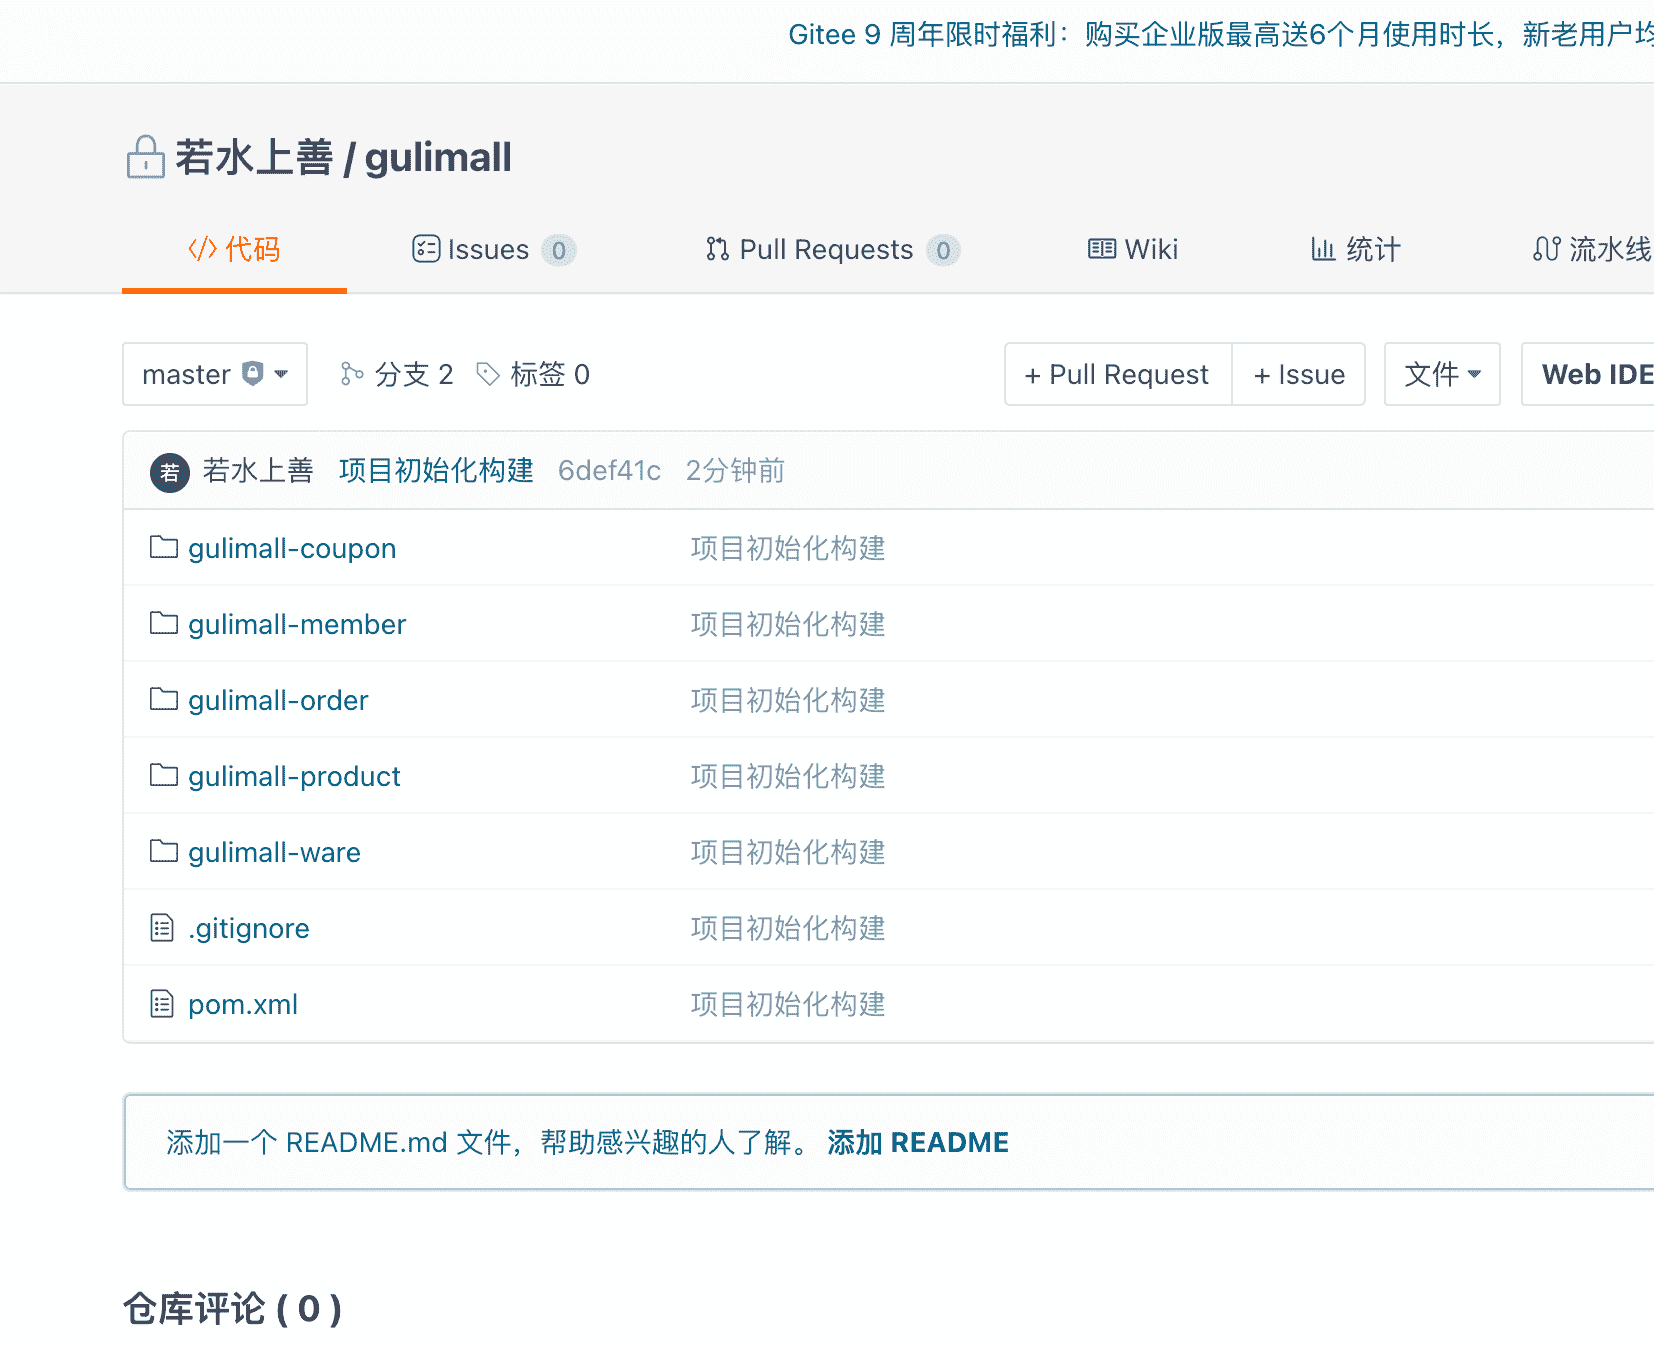Open the Pull Requests tab

click(832, 250)
